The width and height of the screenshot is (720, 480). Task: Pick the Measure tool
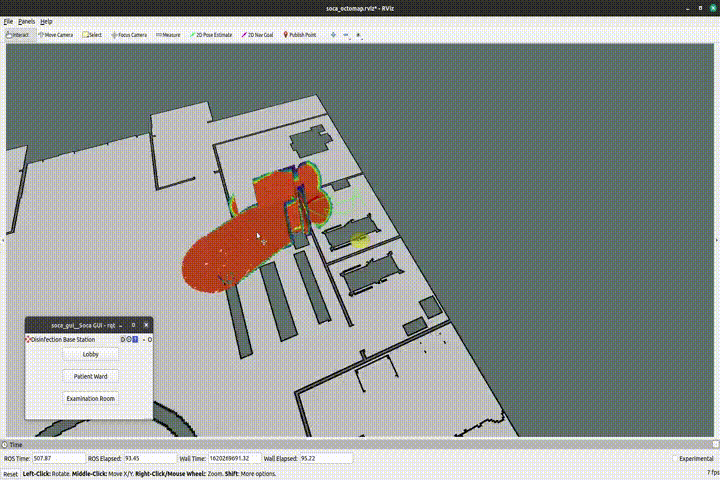pos(168,34)
